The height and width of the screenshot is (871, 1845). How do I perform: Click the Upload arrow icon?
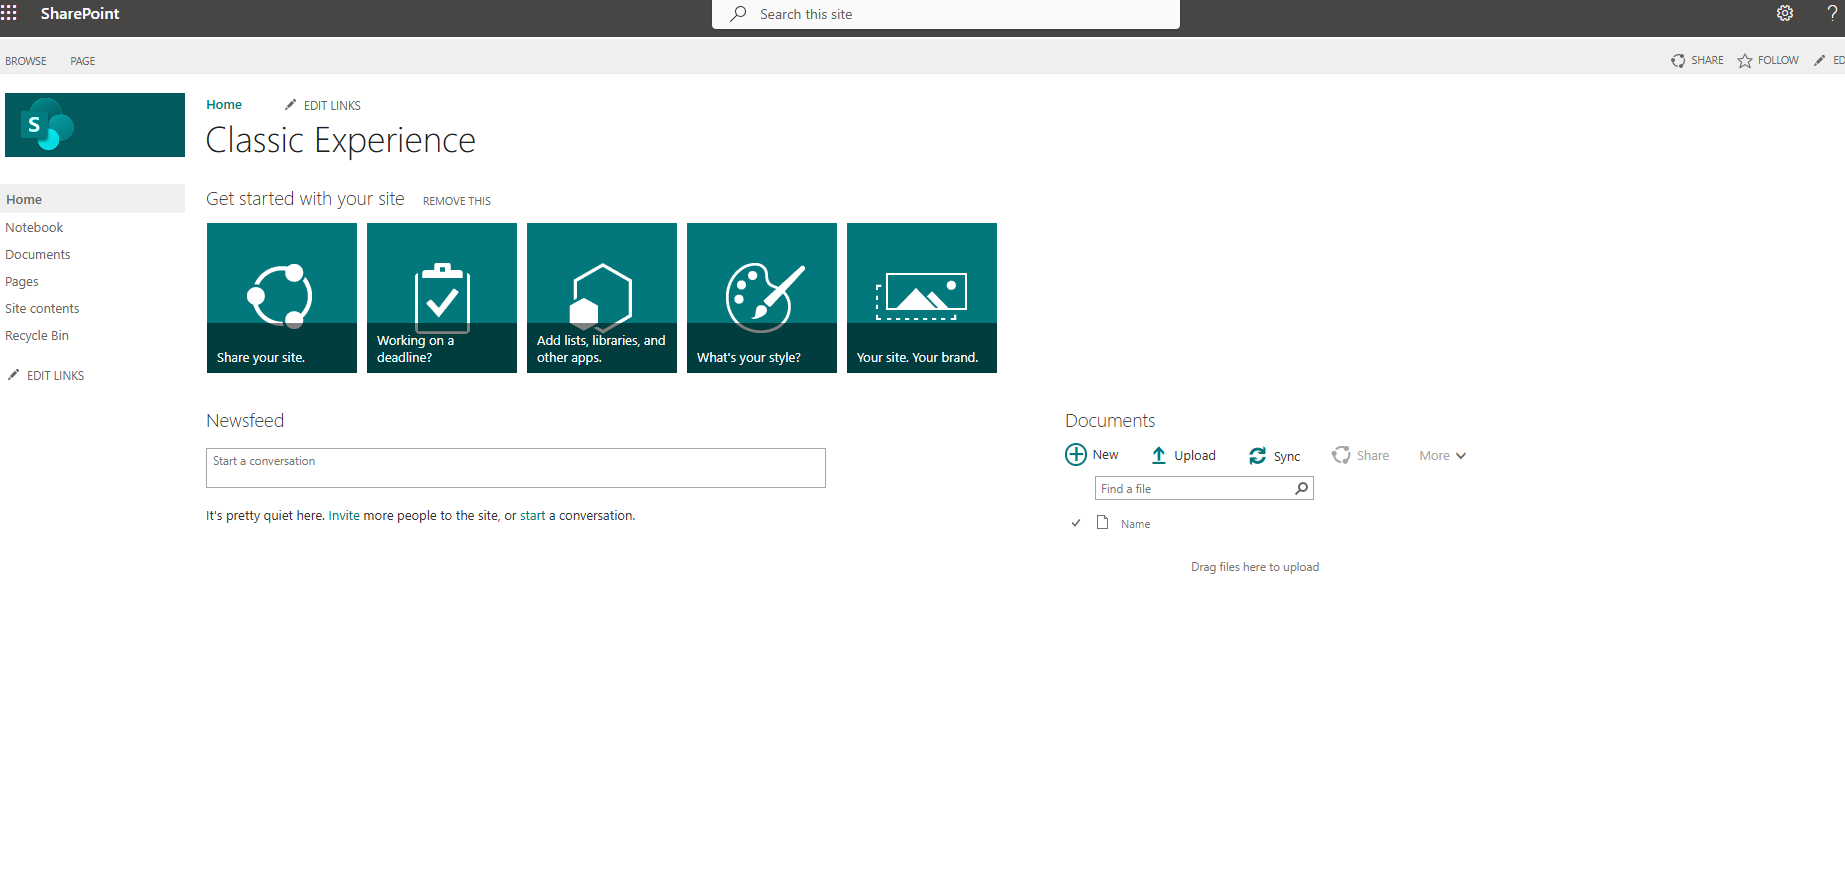coord(1158,455)
